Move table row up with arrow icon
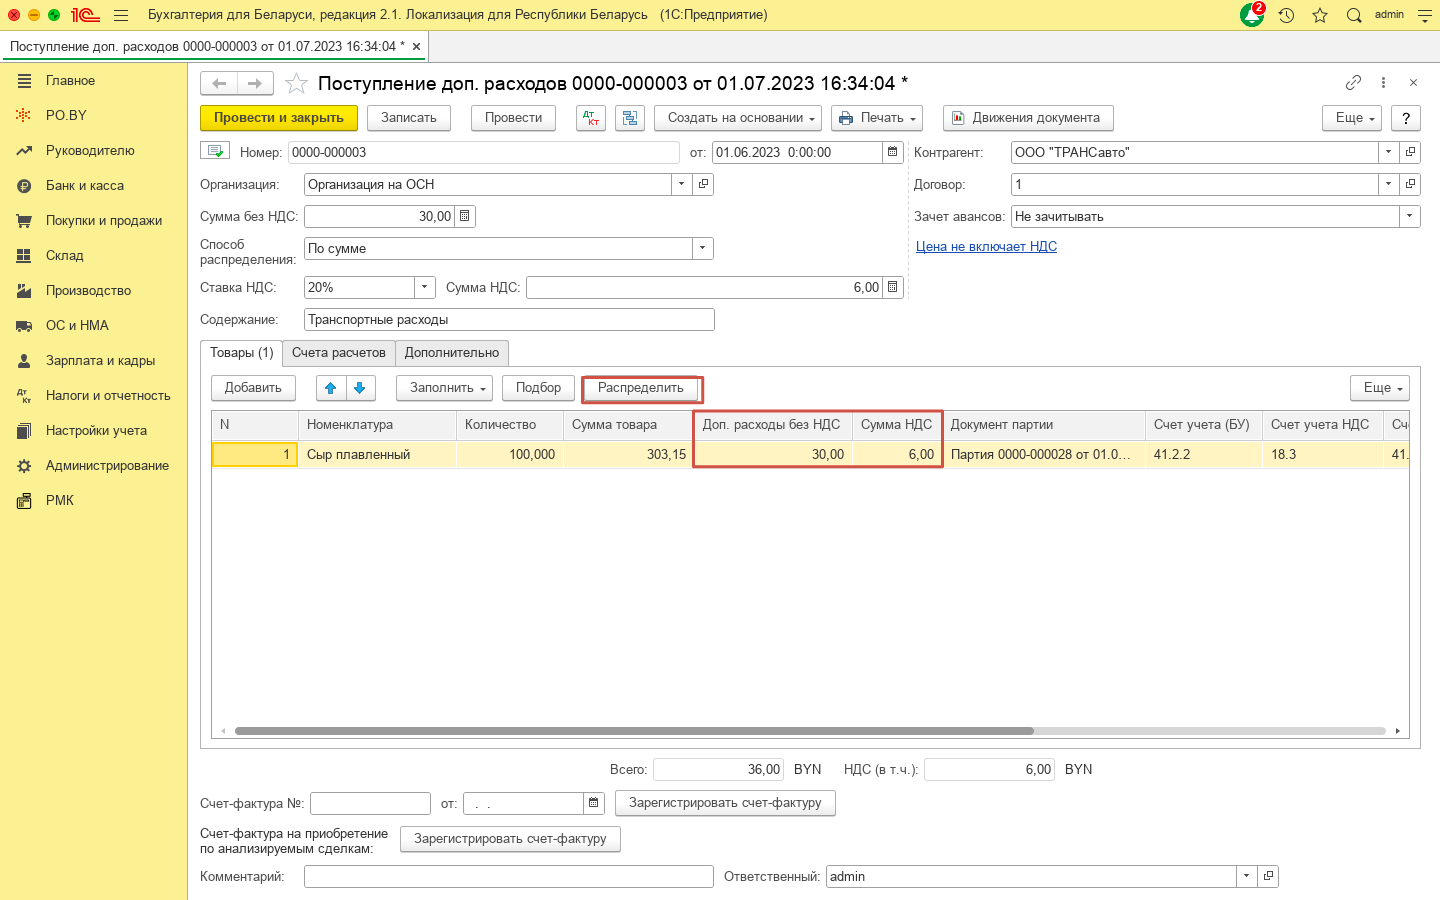Viewport: 1440px width, 900px height. 331,388
